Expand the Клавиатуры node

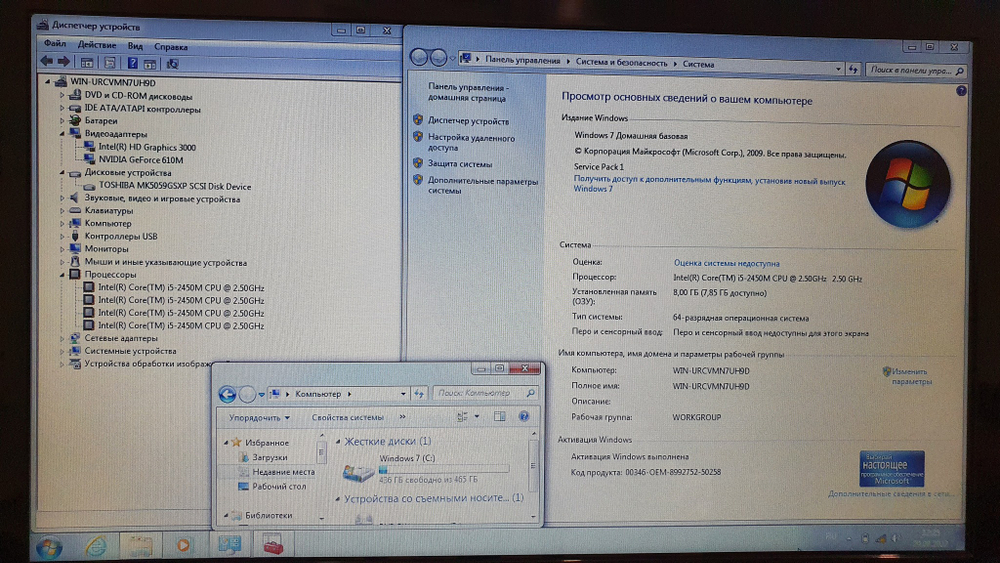pos(62,210)
